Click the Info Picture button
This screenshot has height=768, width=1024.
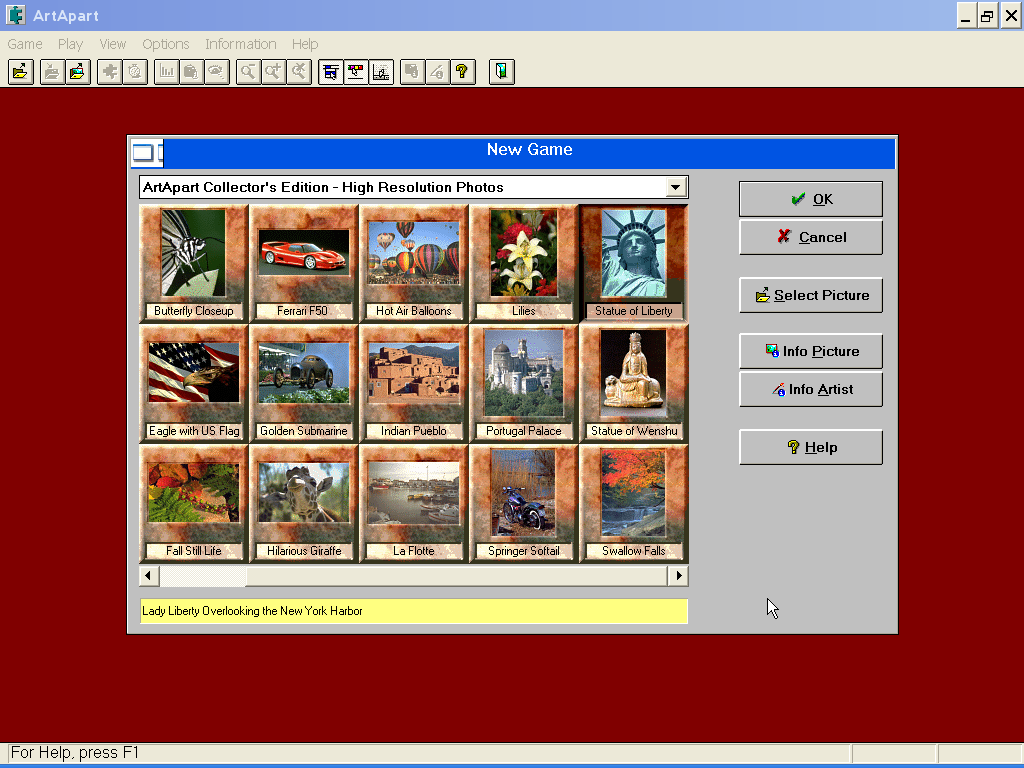(810, 351)
